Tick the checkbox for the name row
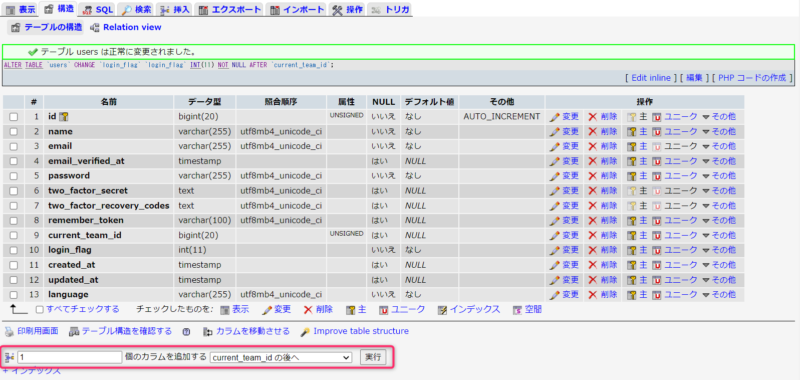Image resolution: width=800 pixels, height=380 pixels. 14,132
